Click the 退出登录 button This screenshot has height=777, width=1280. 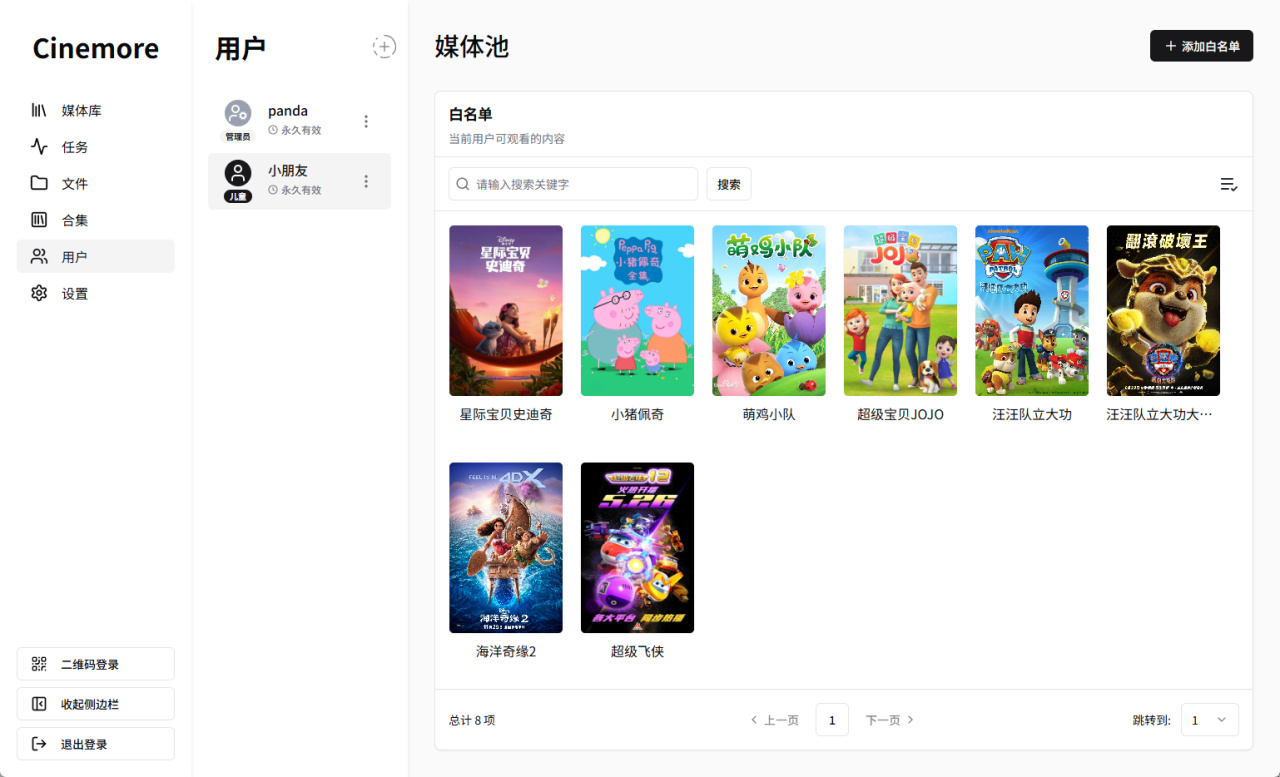point(96,744)
